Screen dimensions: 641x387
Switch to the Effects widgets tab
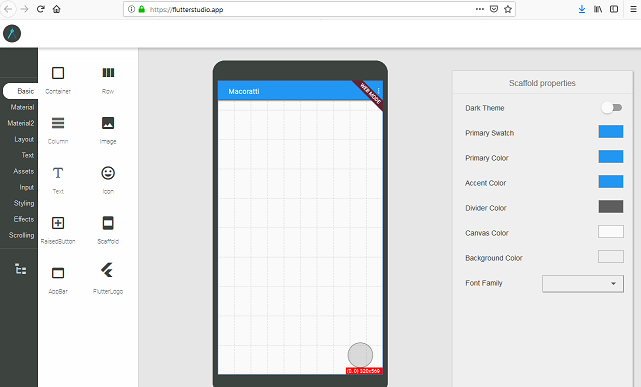[x=24, y=219]
